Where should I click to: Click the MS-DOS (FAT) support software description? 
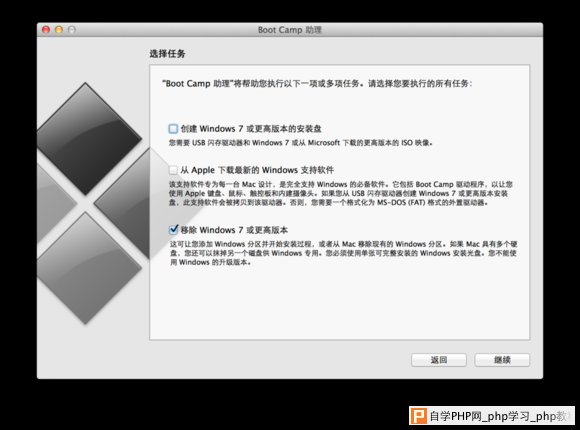(x=341, y=193)
